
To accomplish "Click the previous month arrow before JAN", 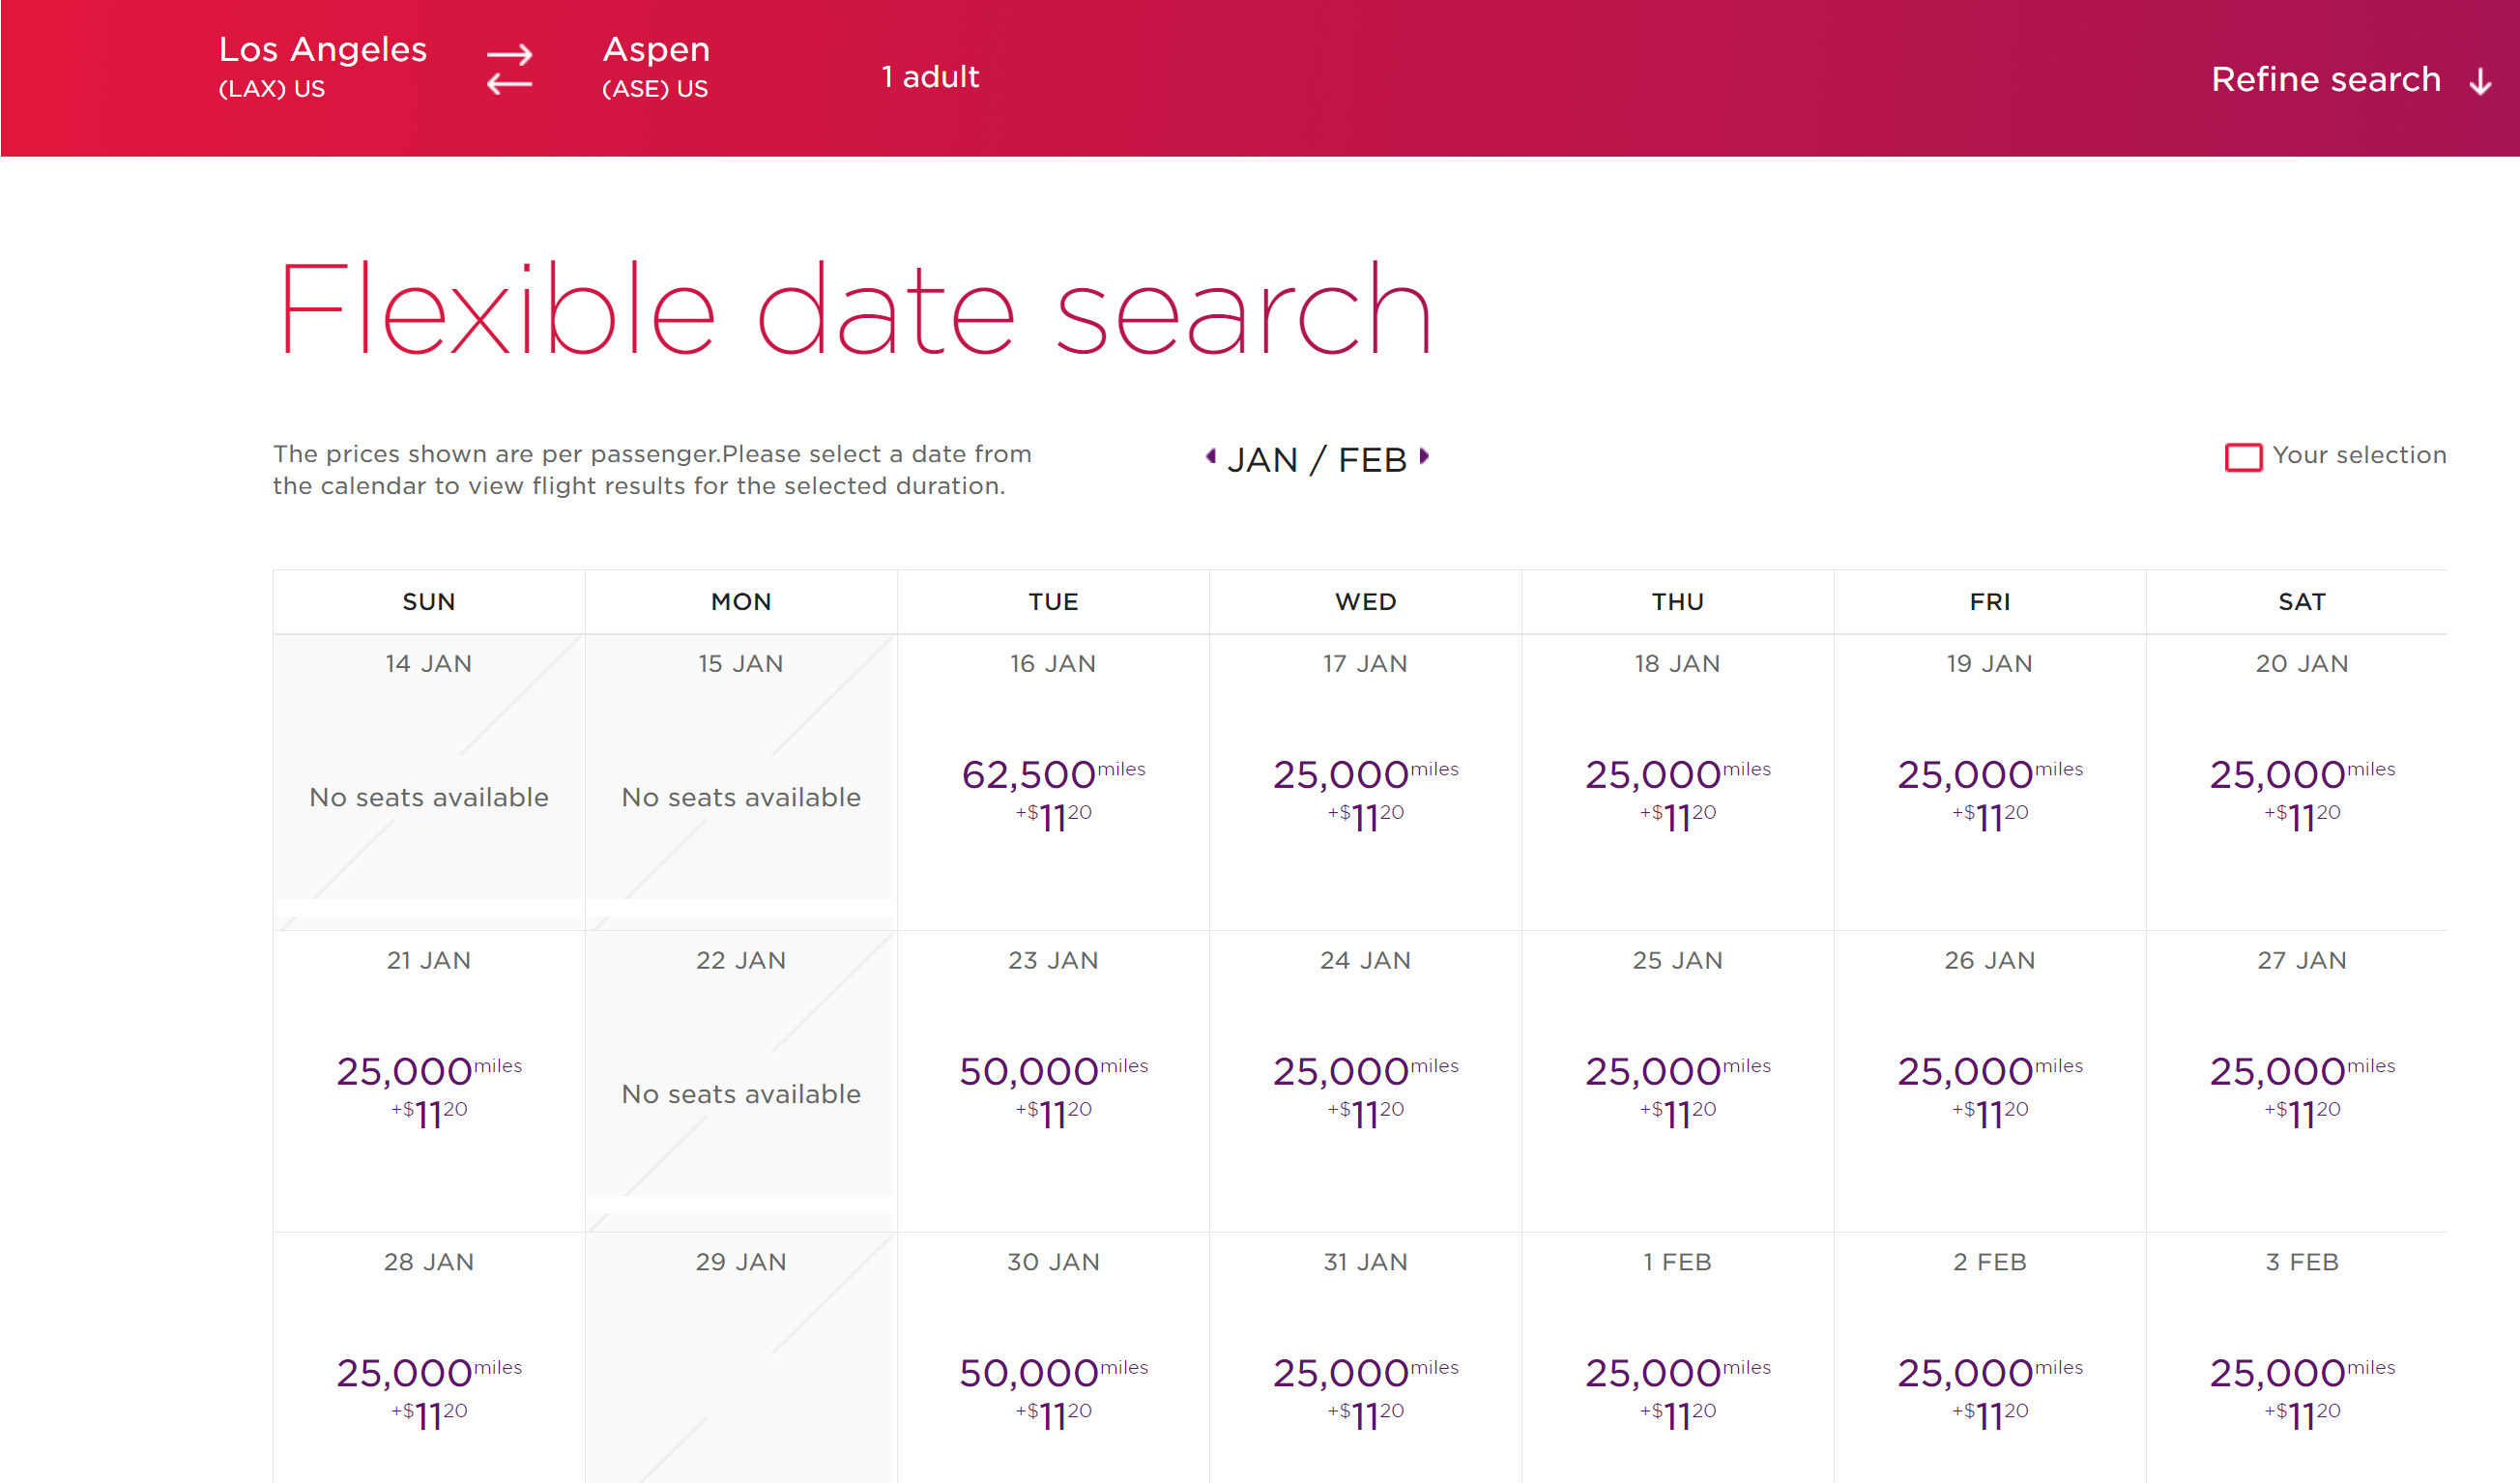I will pos(1210,457).
